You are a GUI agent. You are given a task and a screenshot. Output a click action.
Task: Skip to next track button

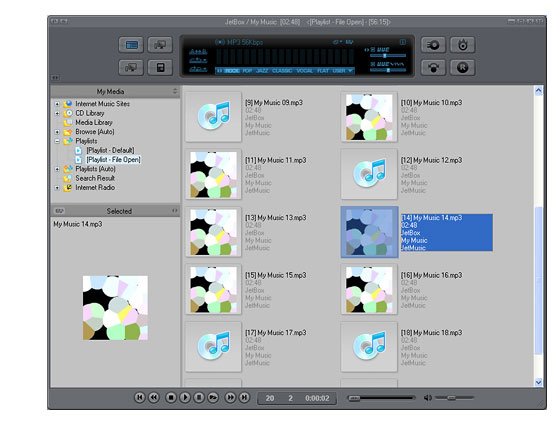point(244,397)
